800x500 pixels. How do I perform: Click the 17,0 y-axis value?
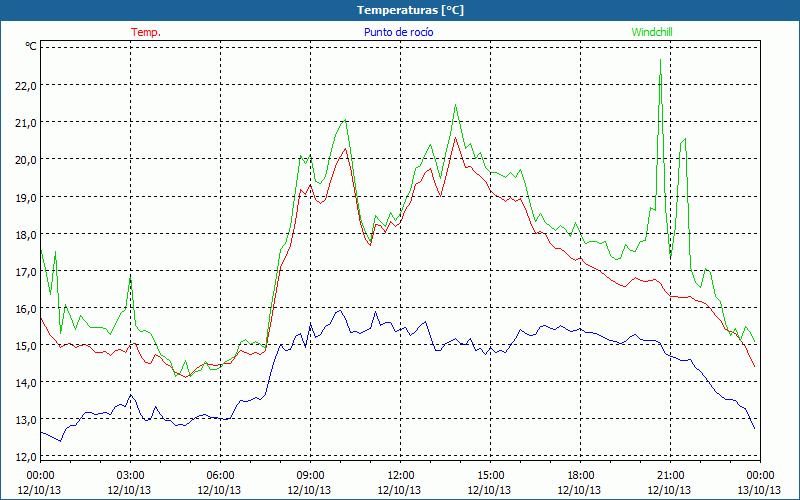26,272
